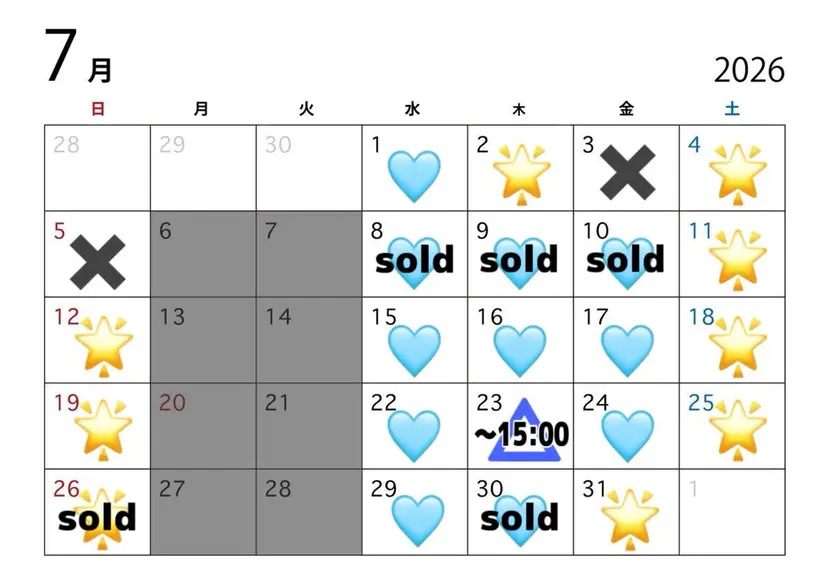This screenshot has width=828, height=587.
Task: Click the heart on July 29
Action: click(x=417, y=520)
